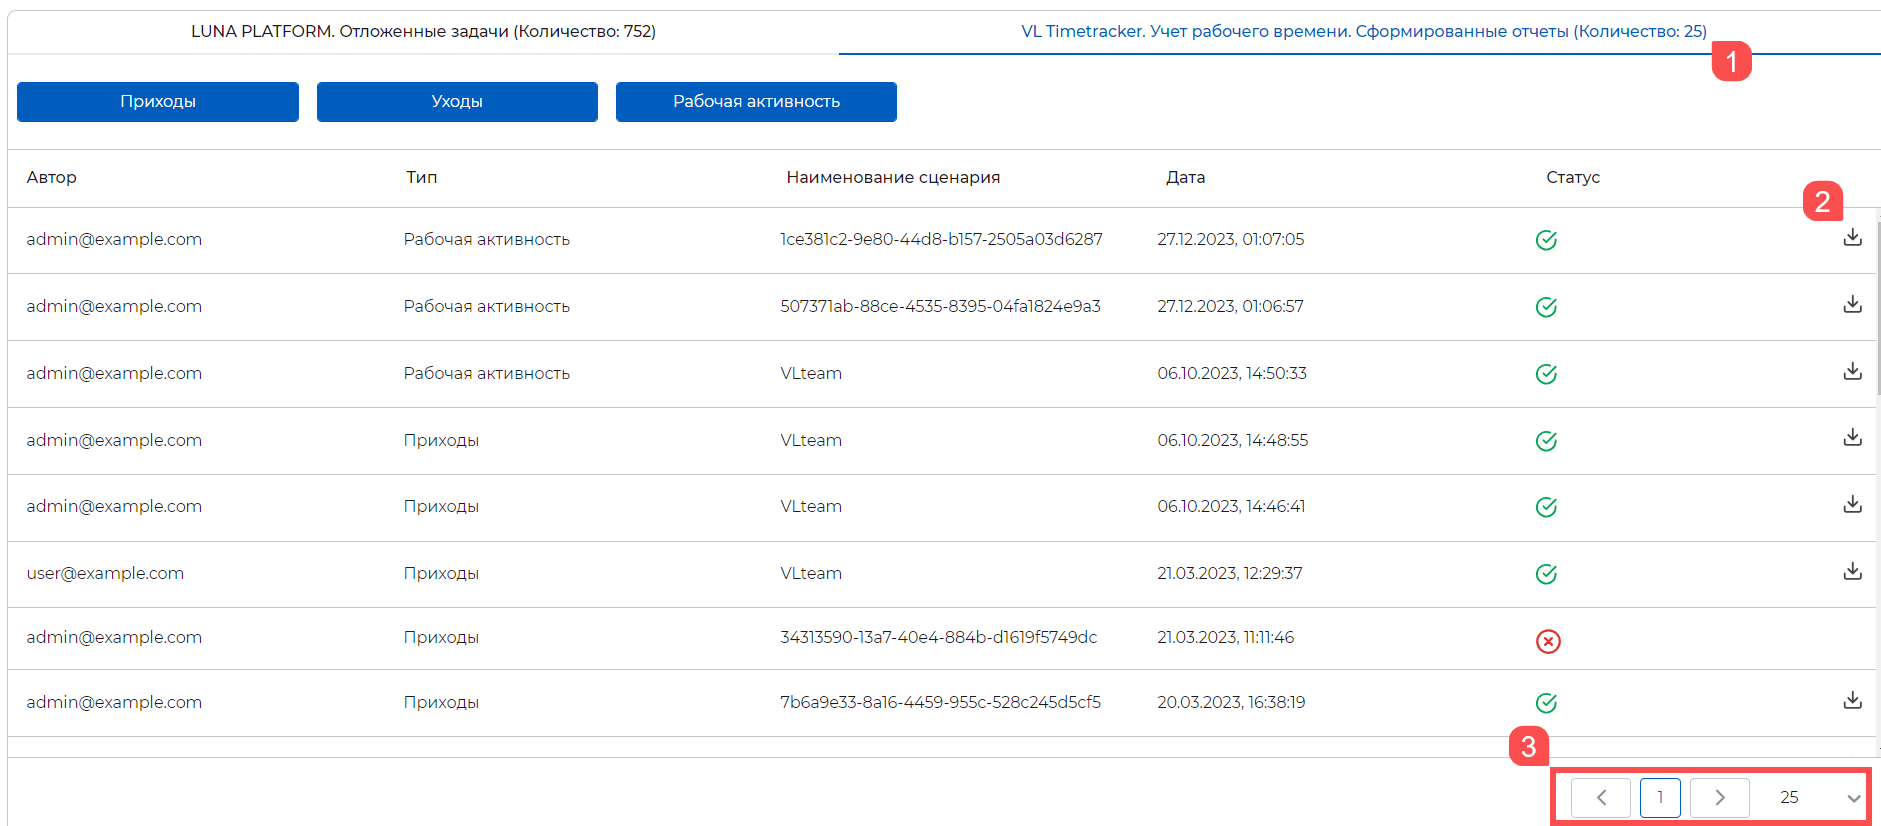
Task: Download report dated 06.10.2023, 14:46:41
Action: click(1852, 504)
